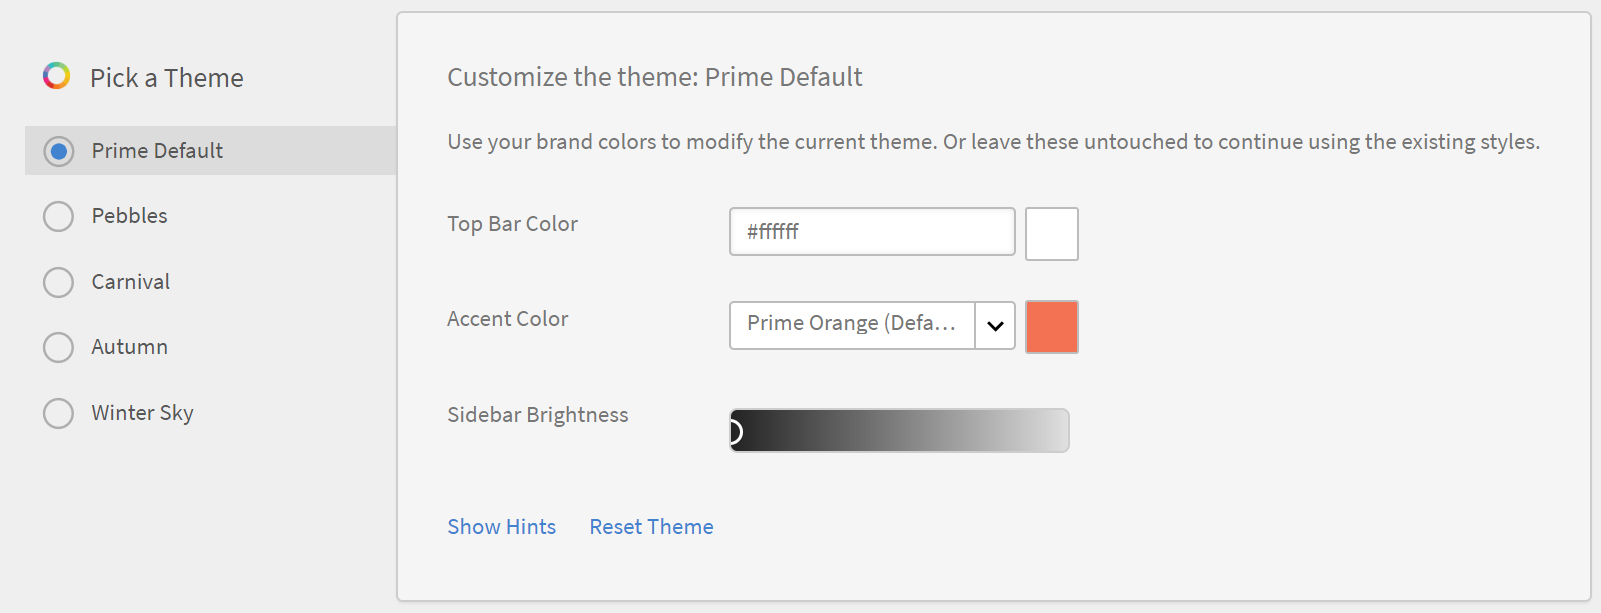
Task: Click the Top Bar Color hex input field
Action: pyautogui.click(x=872, y=232)
